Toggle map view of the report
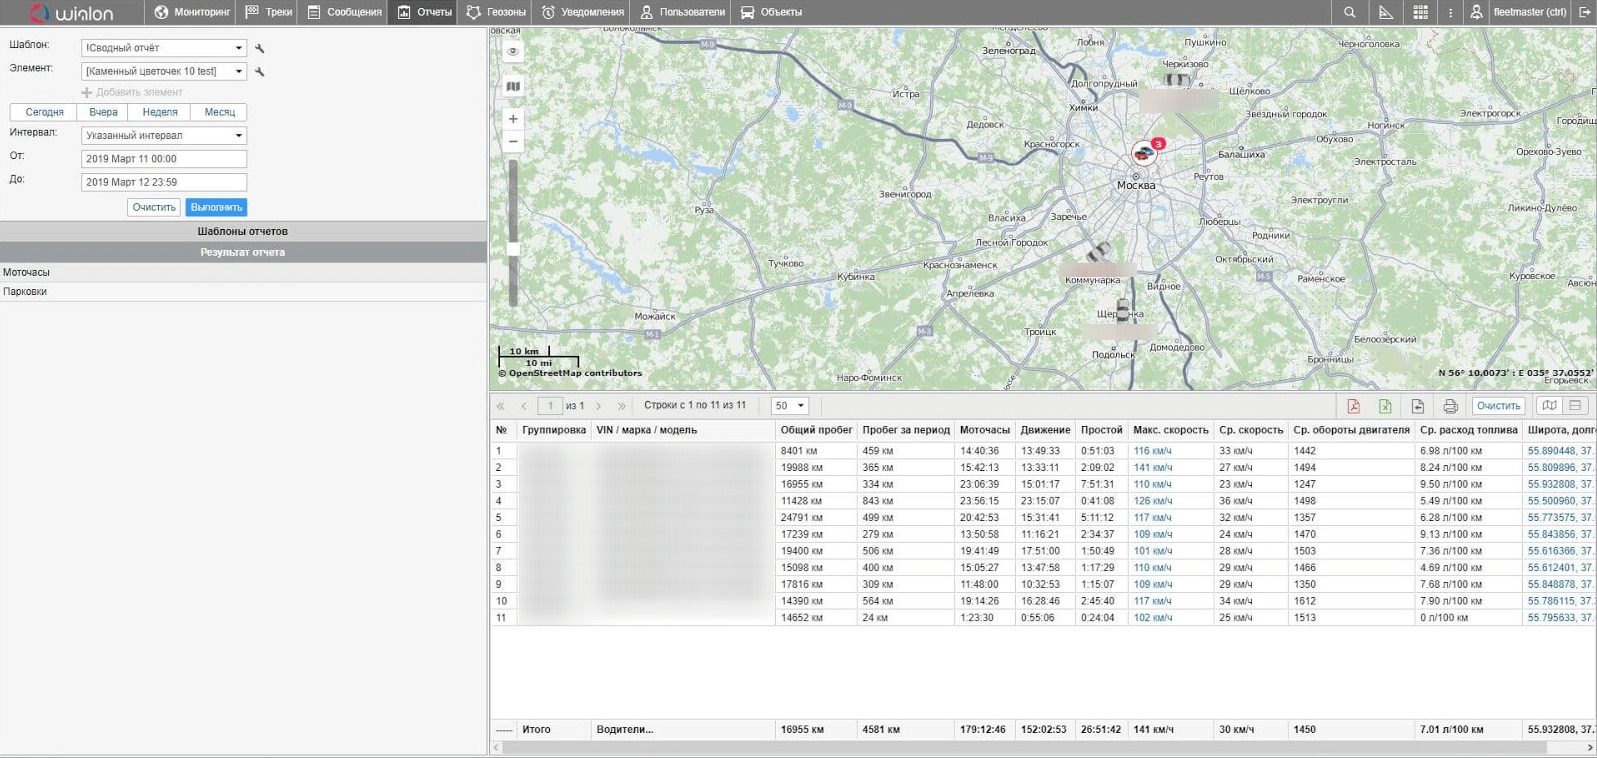 click(1549, 406)
